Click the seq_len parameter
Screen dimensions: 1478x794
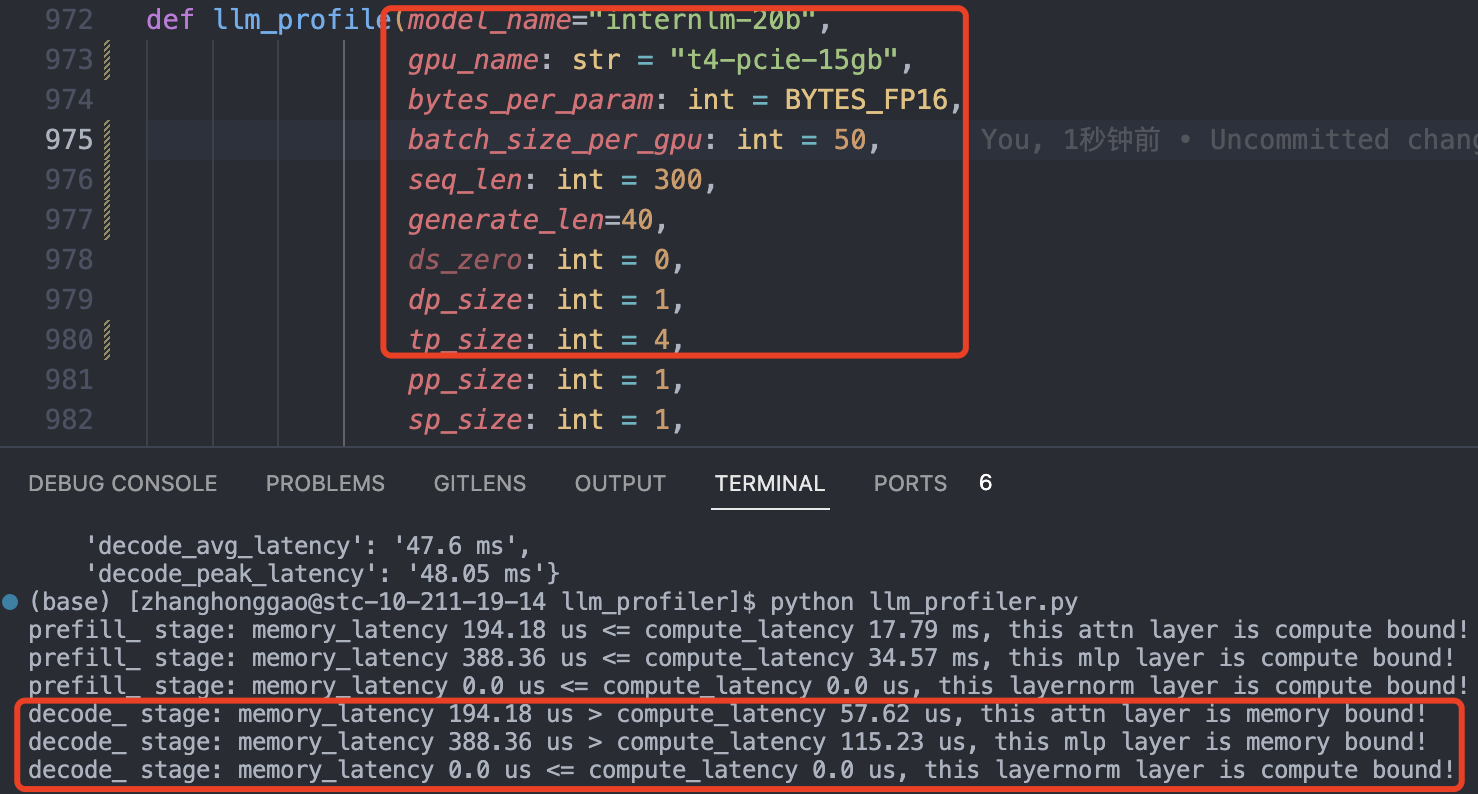click(x=465, y=180)
